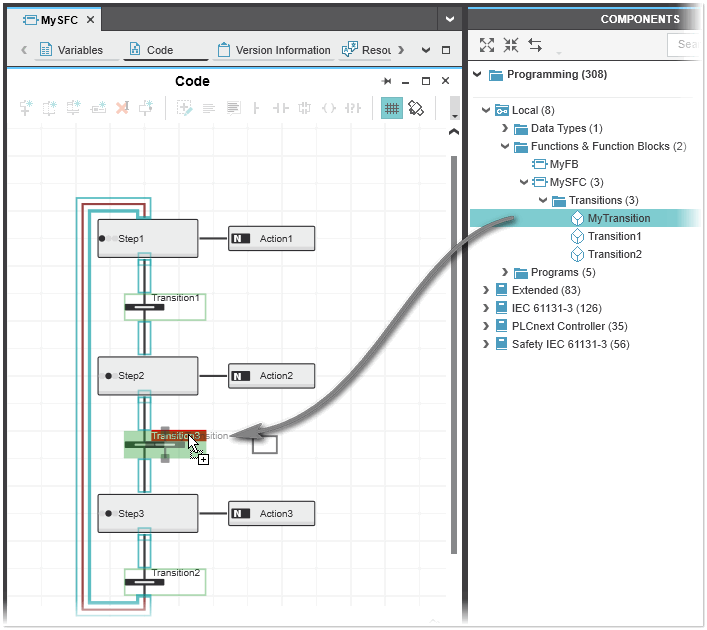Image resolution: width=707 pixels, height=630 pixels.
Task: Collapse the Programming (308) category
Action: coord(478,74)
